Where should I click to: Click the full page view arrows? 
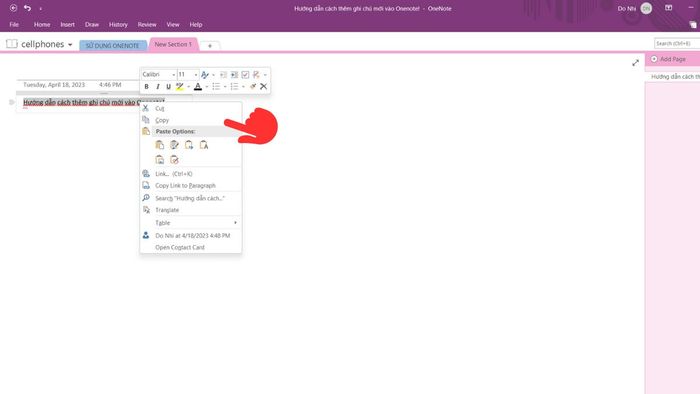pyautogui.click(x=635, y=63)
